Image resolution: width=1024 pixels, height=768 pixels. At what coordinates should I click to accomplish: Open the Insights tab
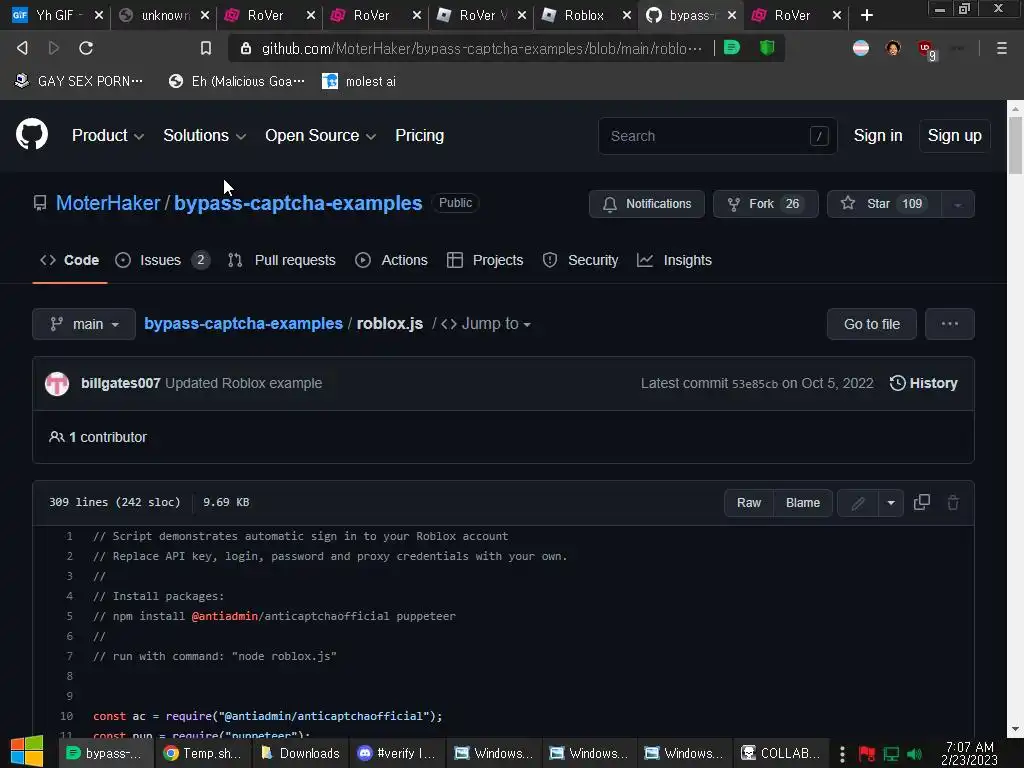tap(674, 260)
